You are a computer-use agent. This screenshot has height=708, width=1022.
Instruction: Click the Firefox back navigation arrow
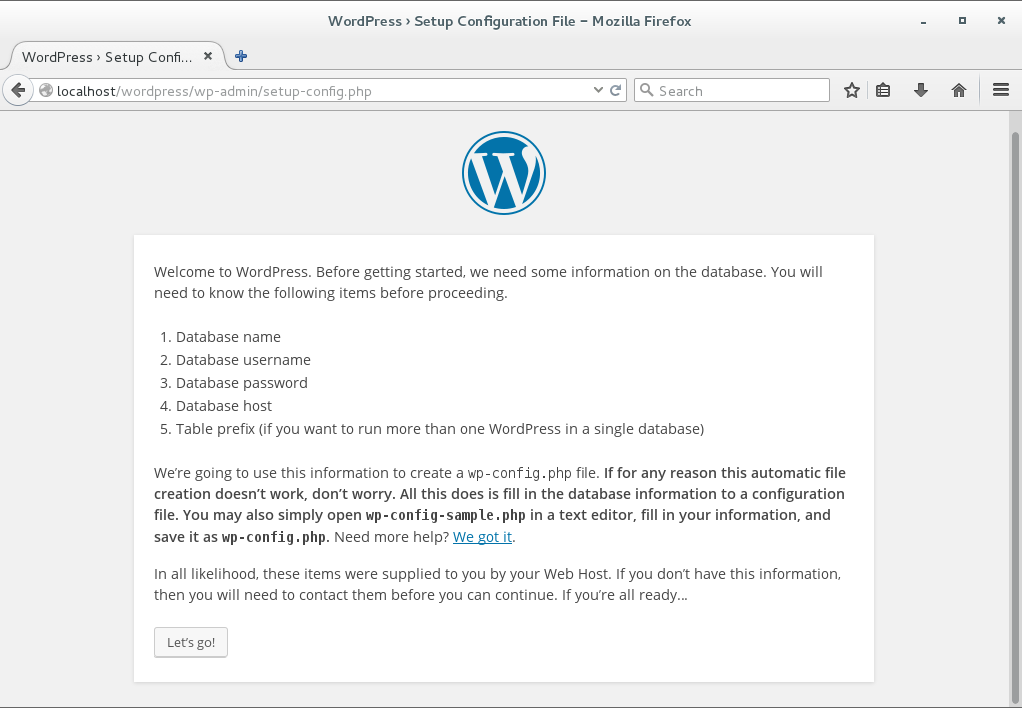(x=17, y=89)
